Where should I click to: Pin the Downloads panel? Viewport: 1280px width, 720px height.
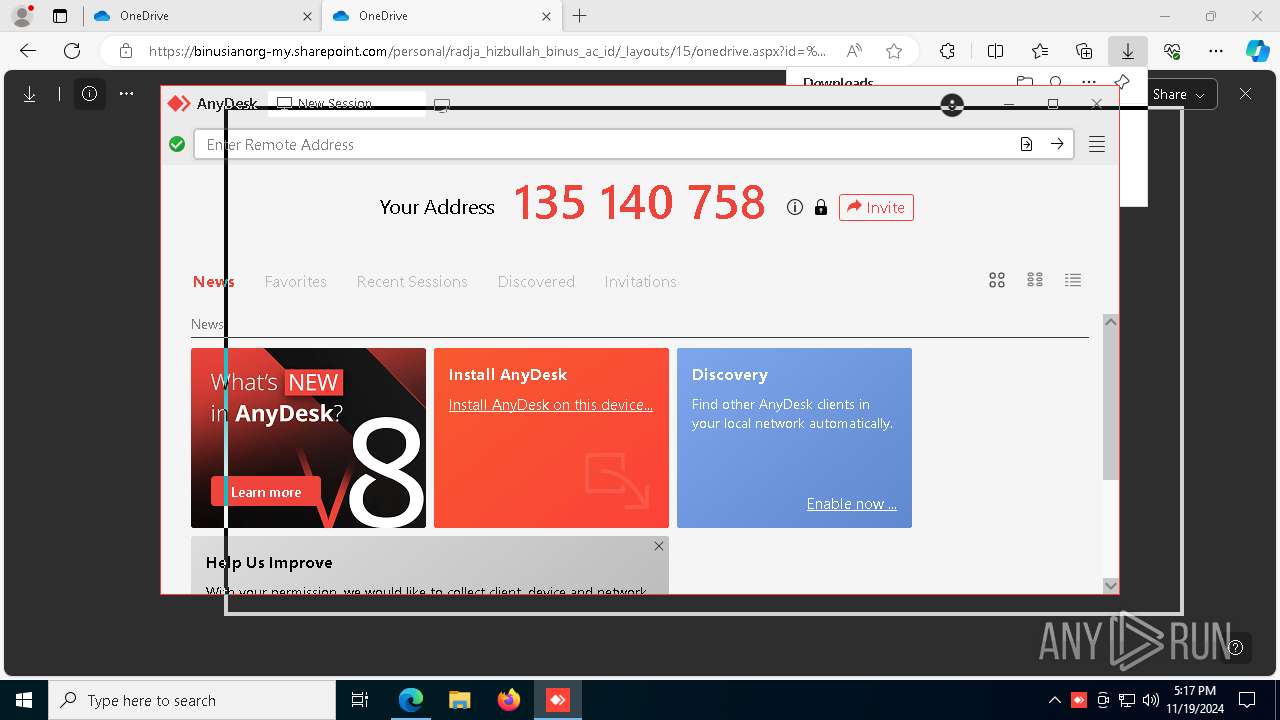tap(1122, 82)
